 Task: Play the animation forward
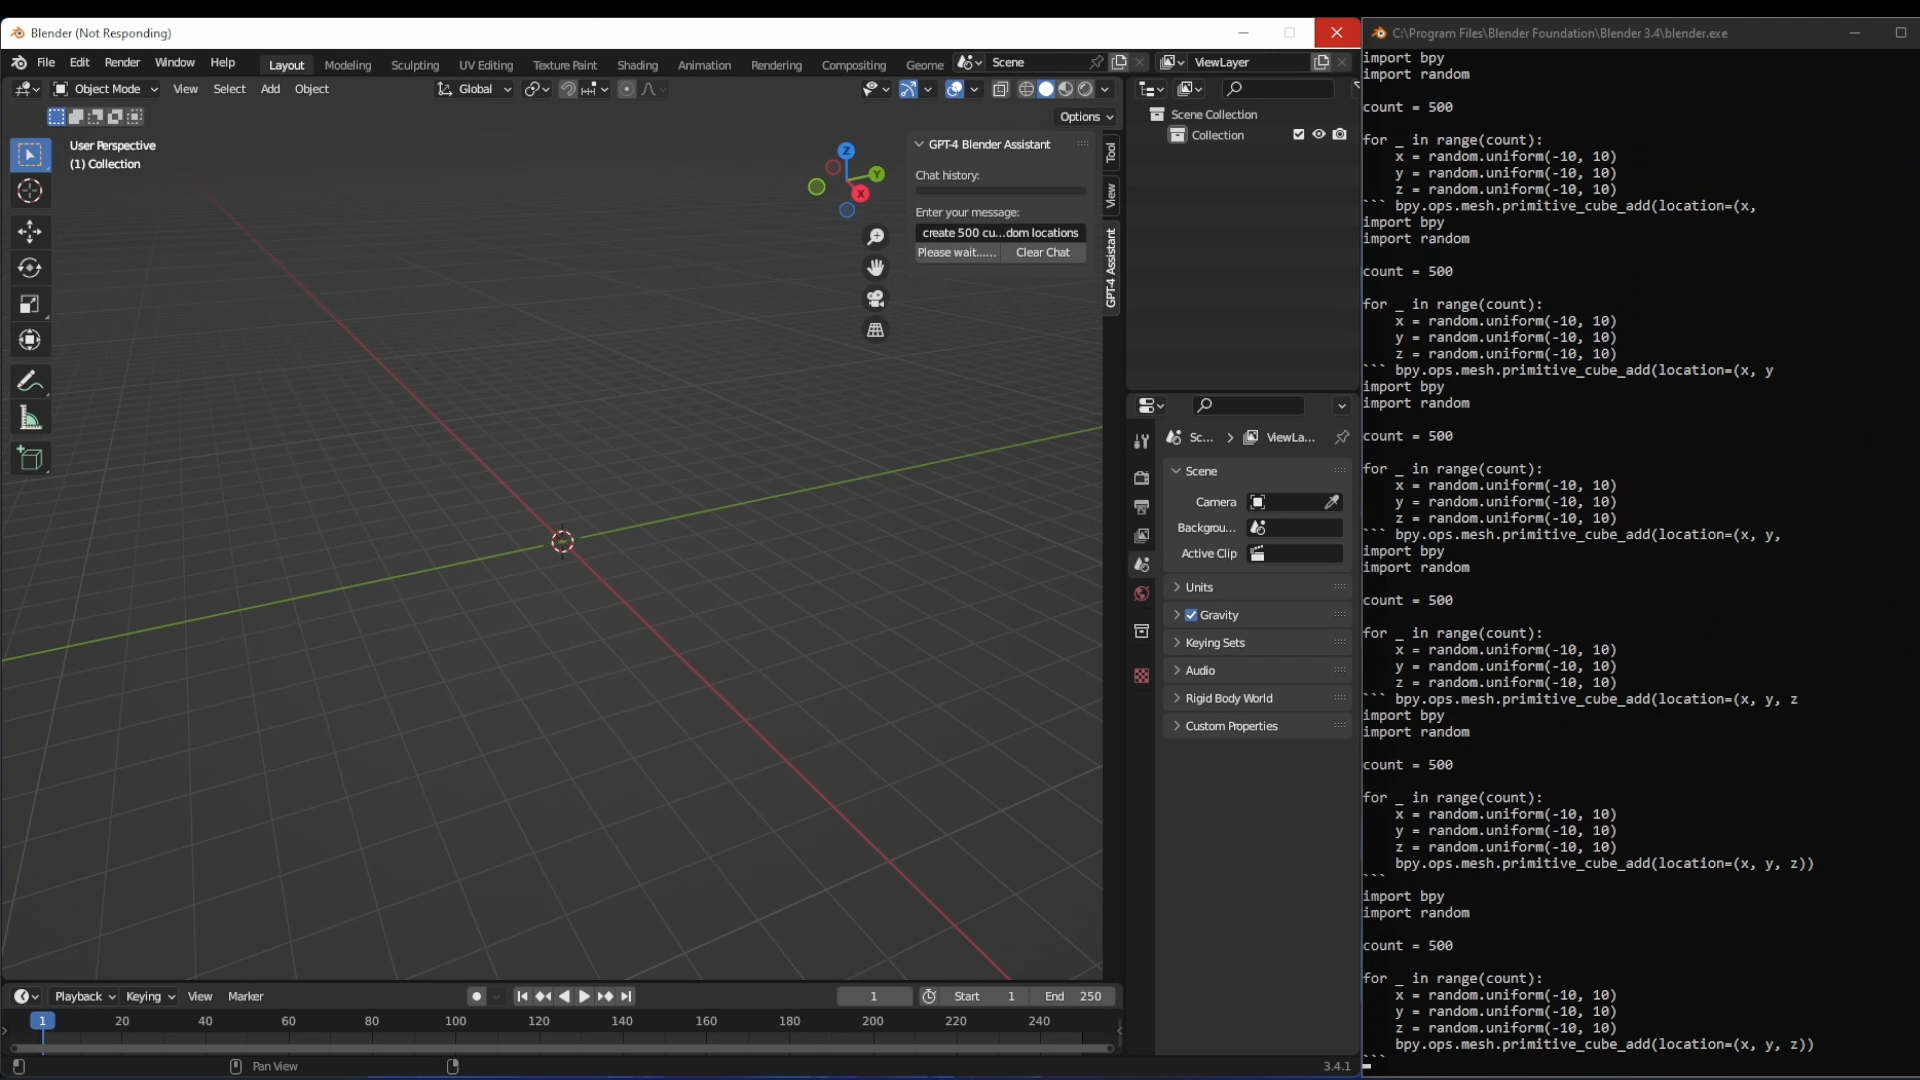tap(585, 996)
